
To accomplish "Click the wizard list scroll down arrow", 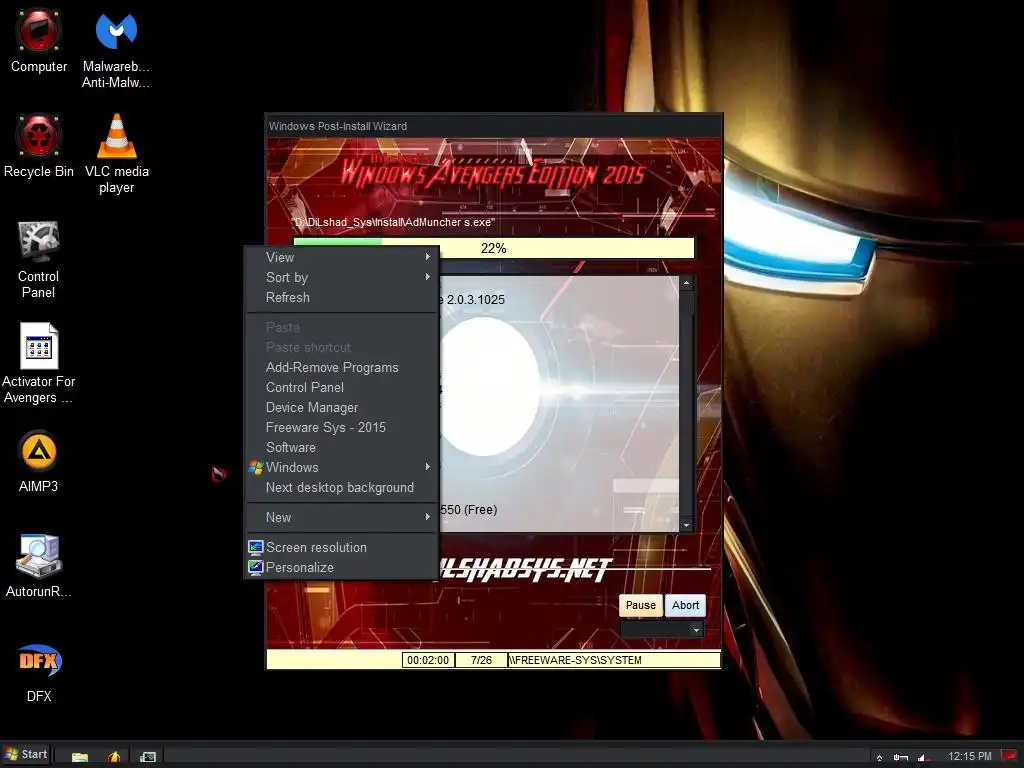I will (x=686, y=524).
